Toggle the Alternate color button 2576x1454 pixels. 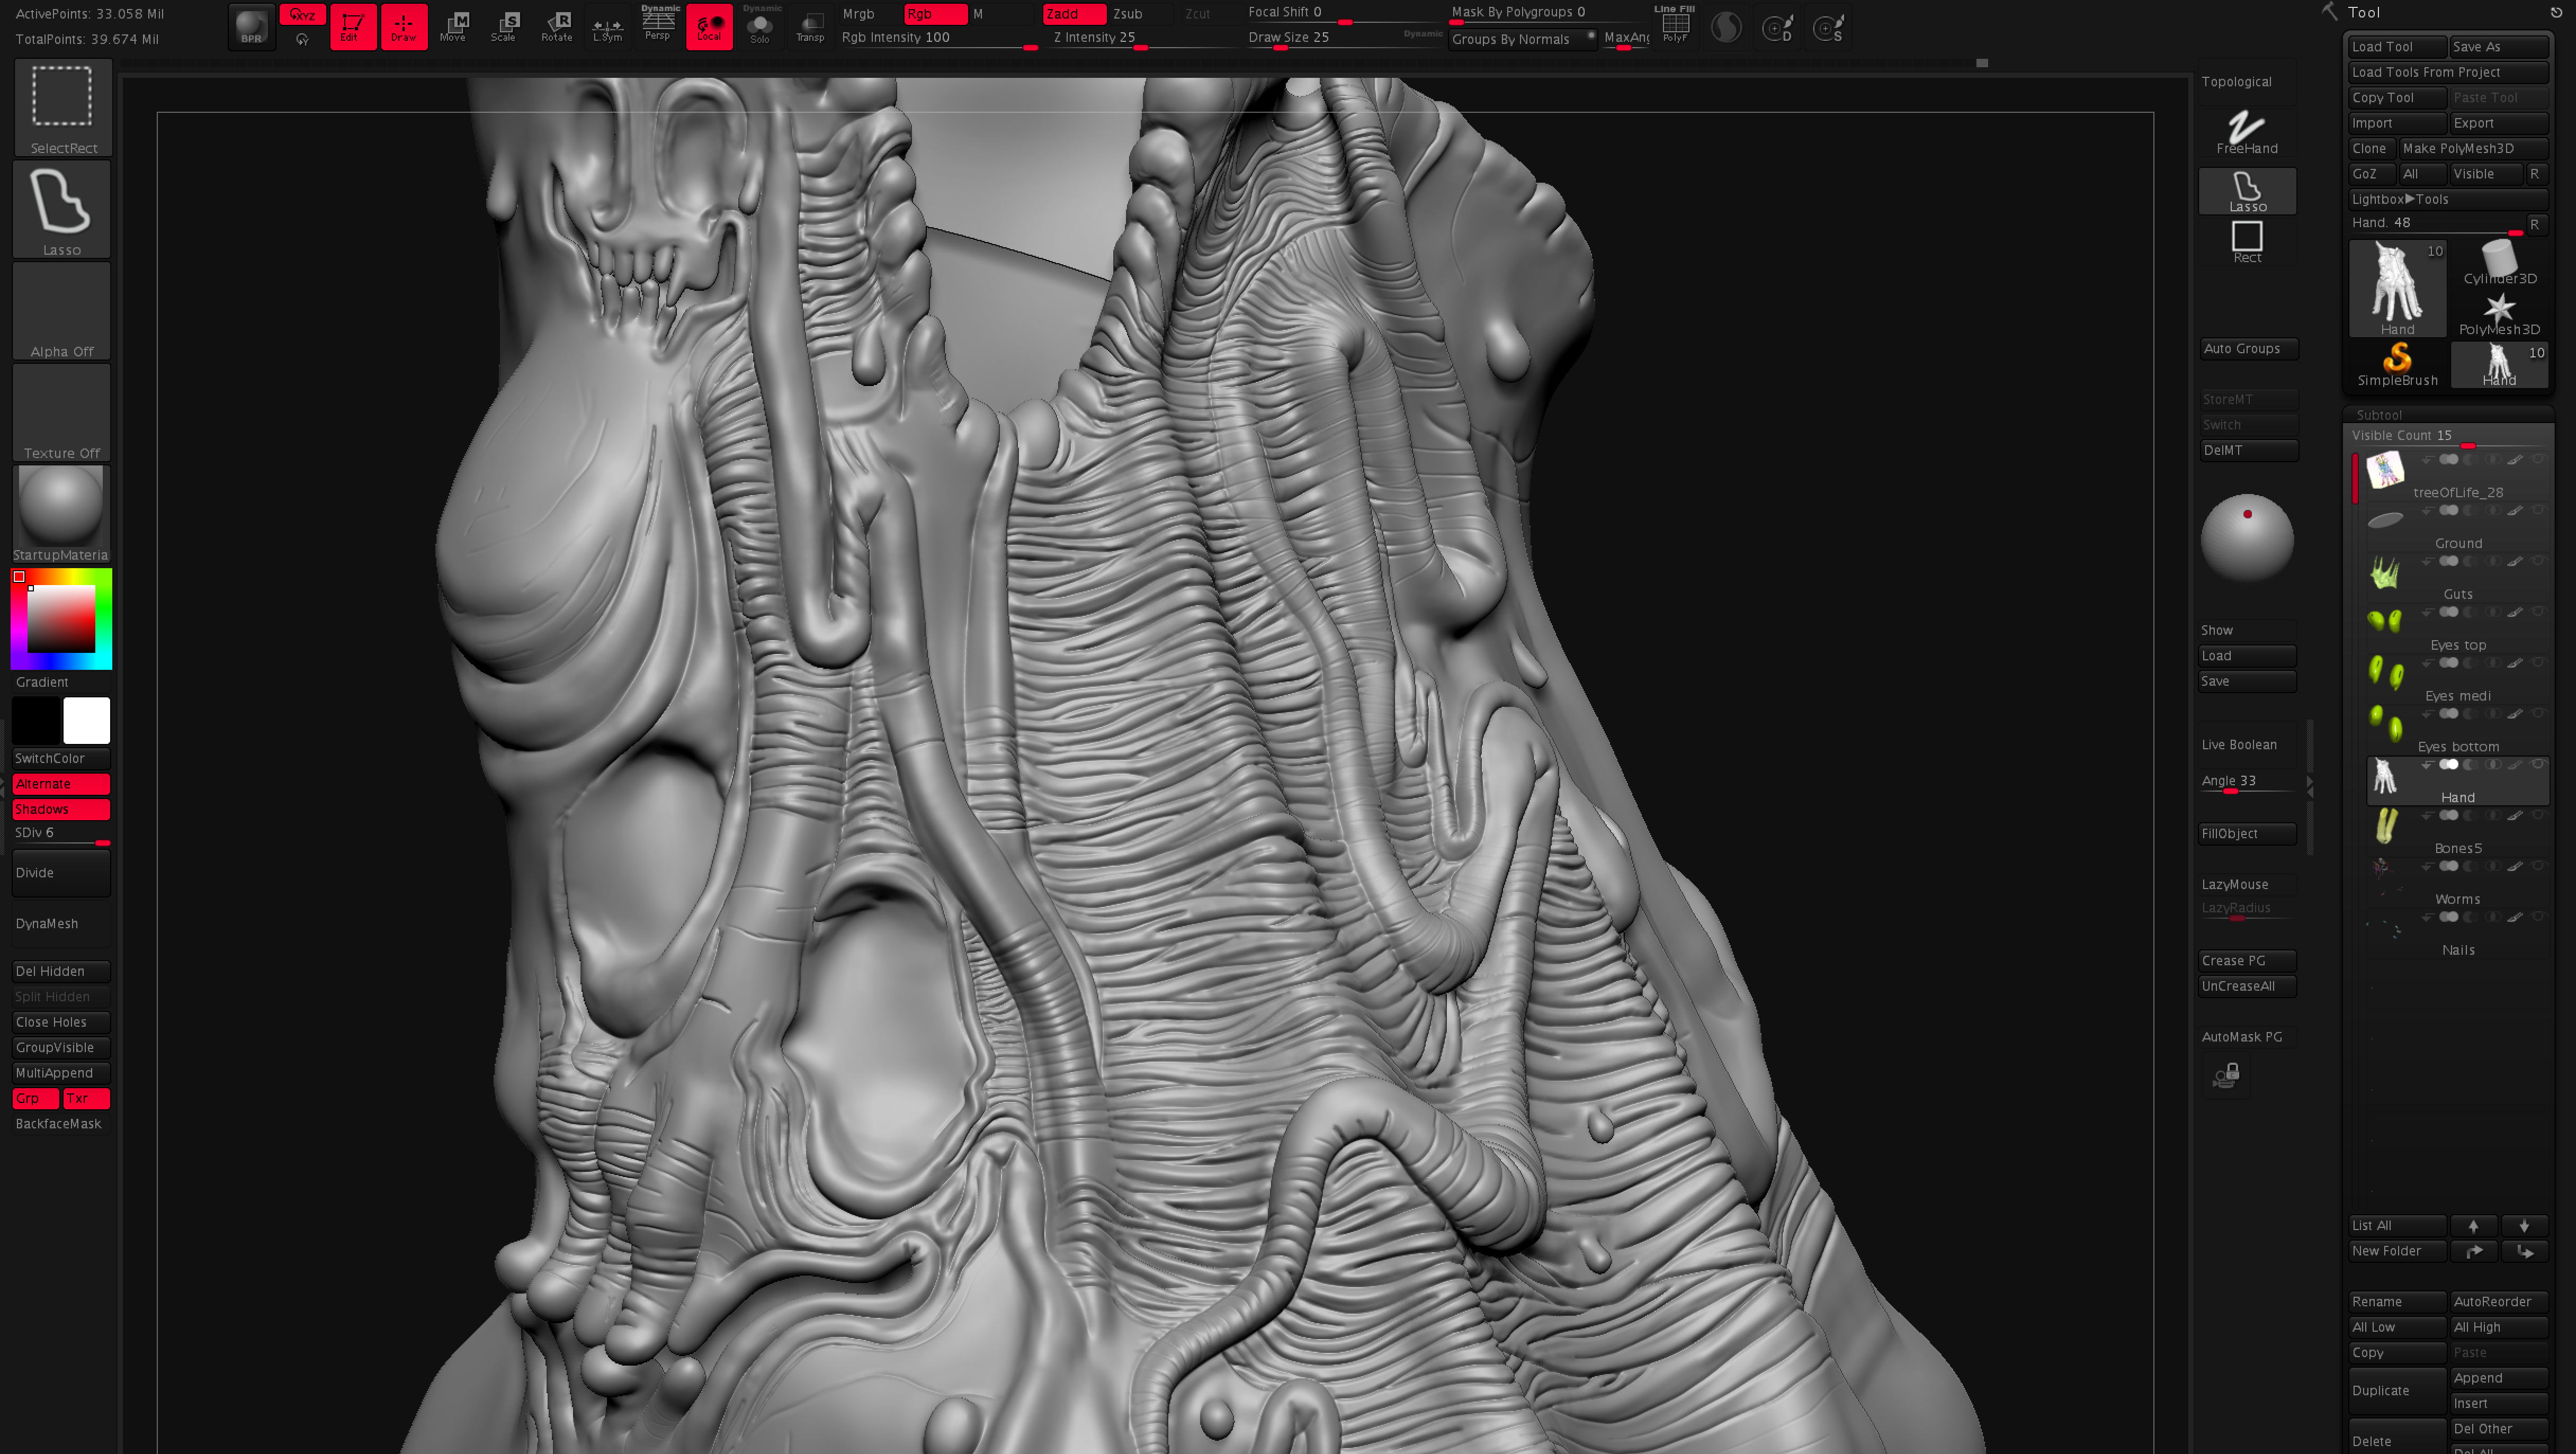pos(61,784)
